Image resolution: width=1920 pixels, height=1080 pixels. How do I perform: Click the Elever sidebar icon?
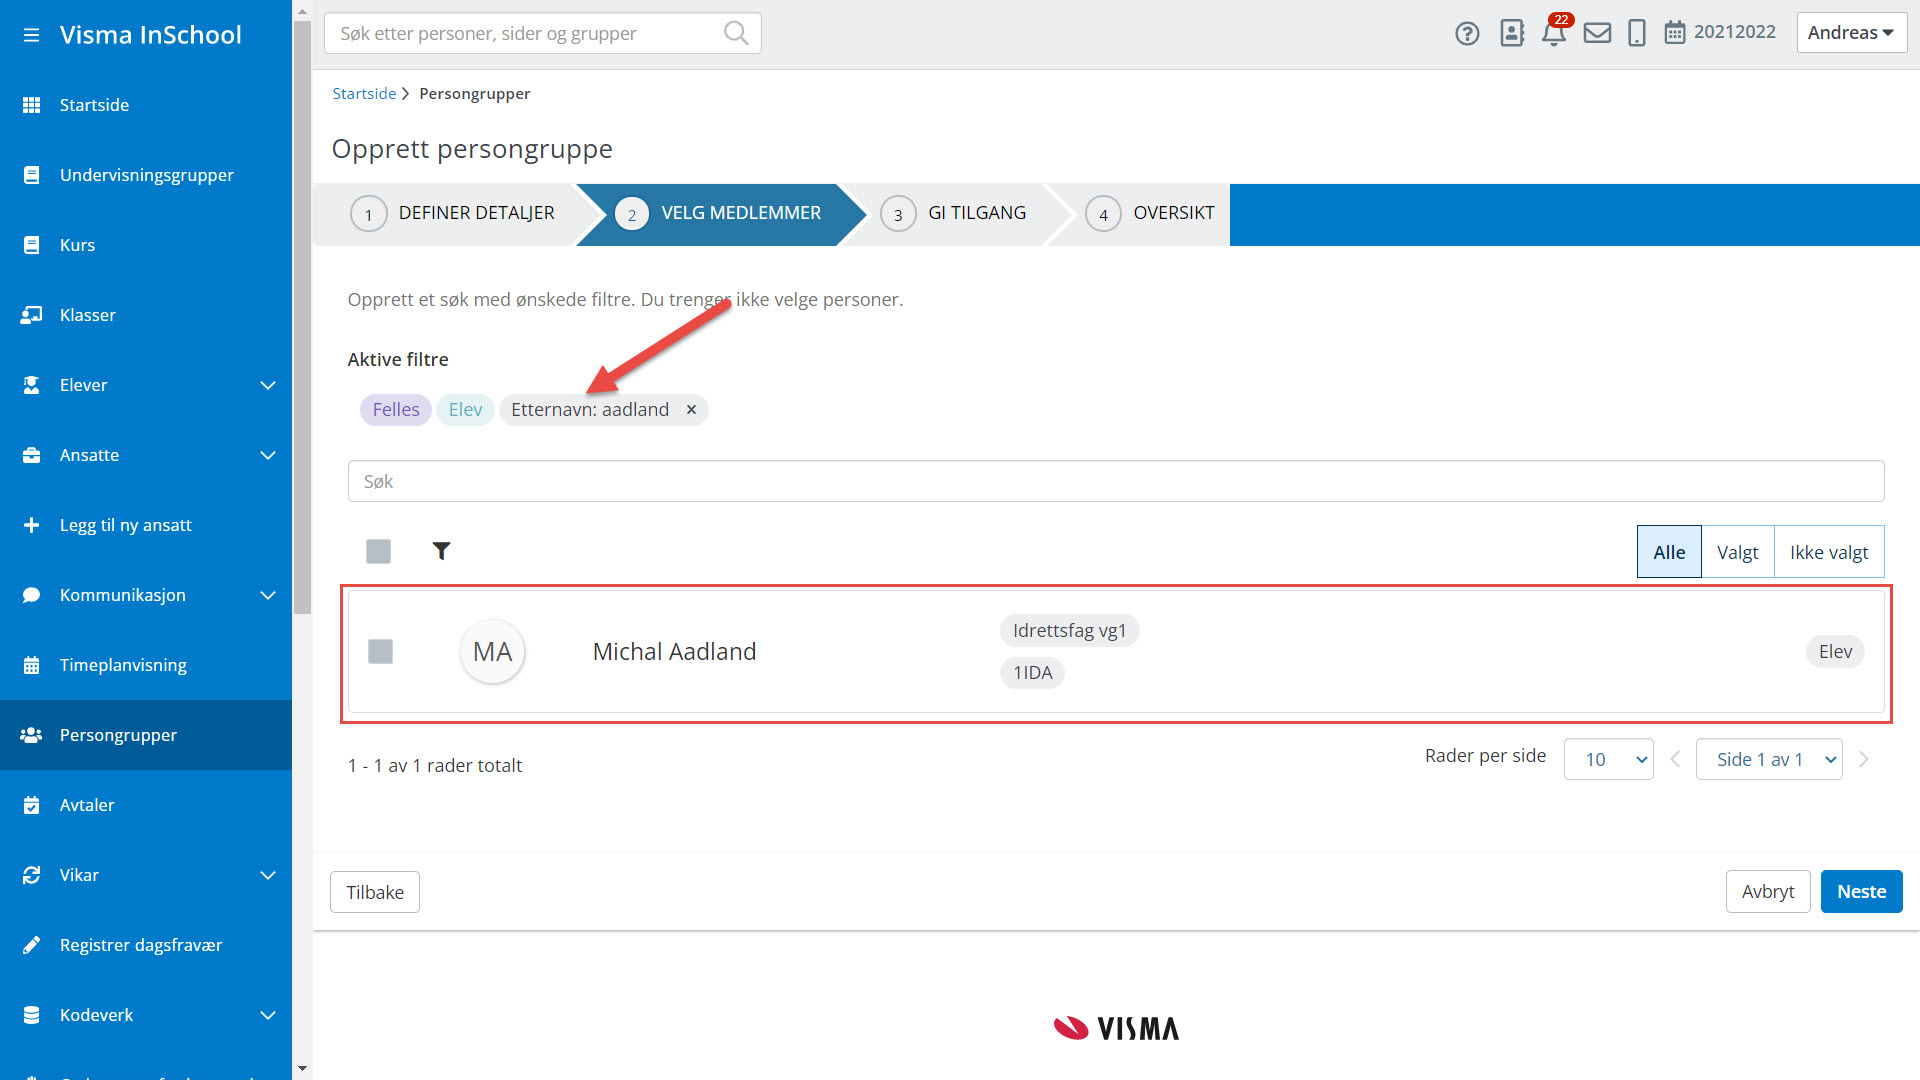31,385
